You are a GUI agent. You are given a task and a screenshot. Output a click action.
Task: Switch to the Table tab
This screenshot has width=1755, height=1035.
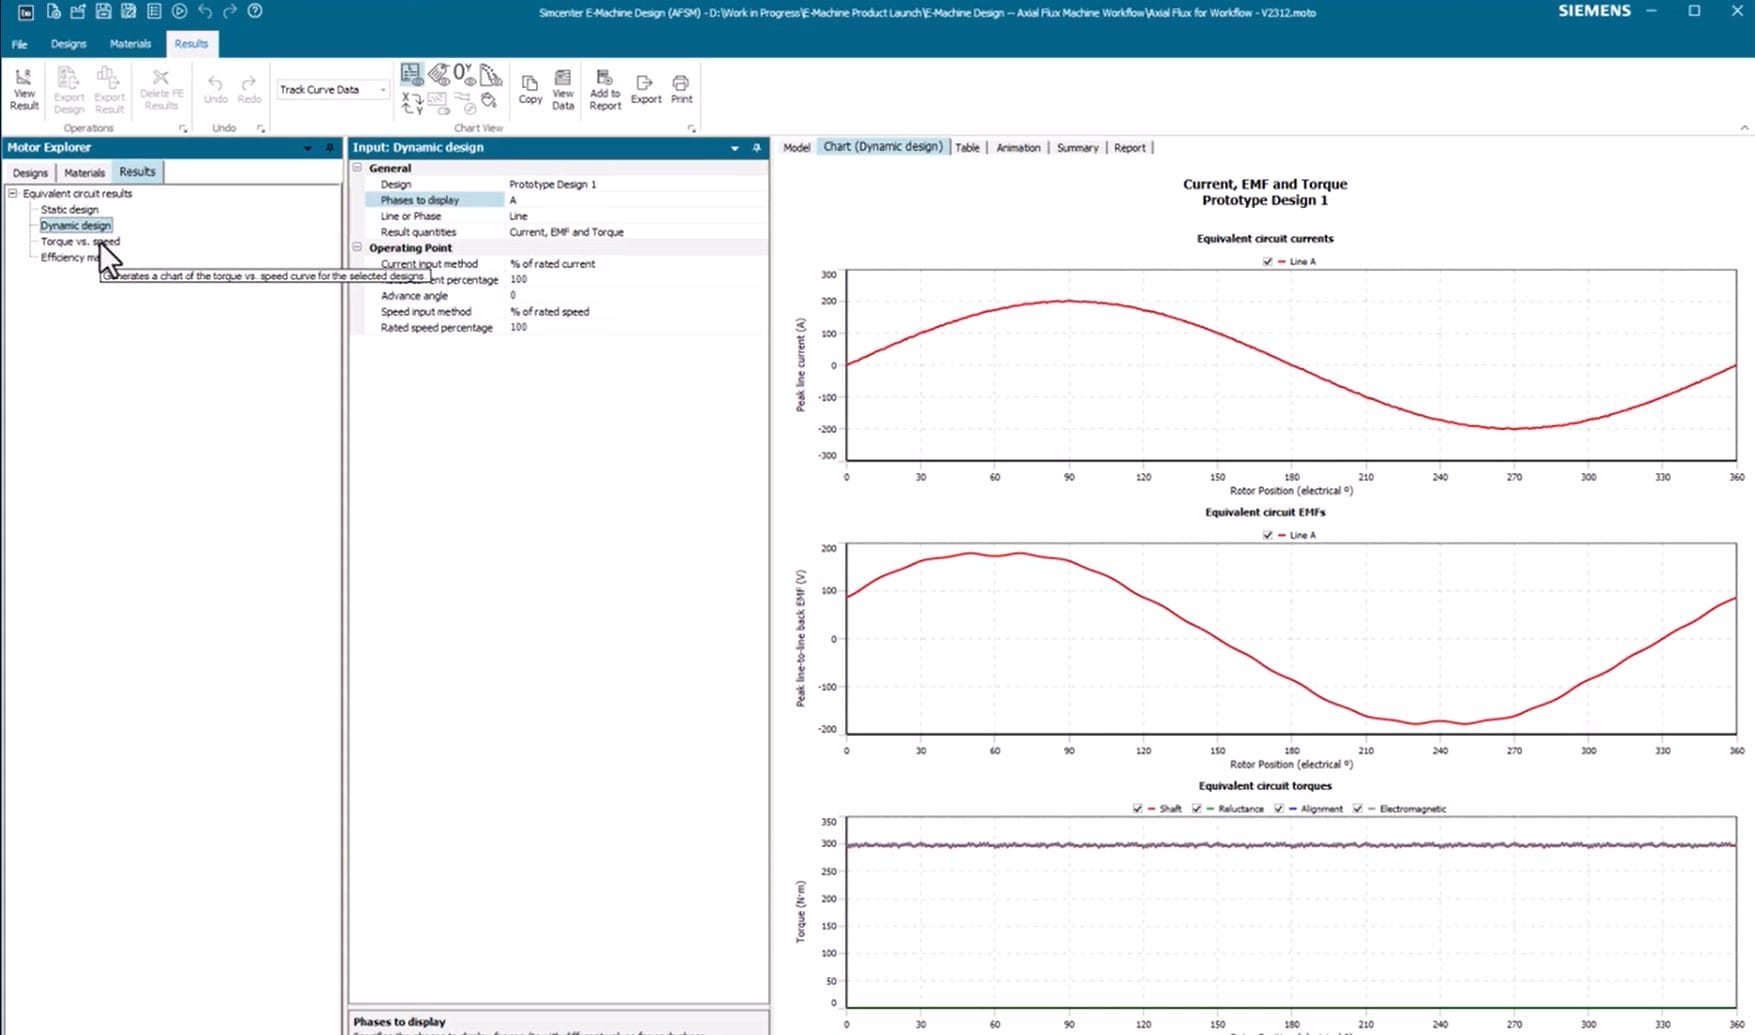click(x=966, y=147)
